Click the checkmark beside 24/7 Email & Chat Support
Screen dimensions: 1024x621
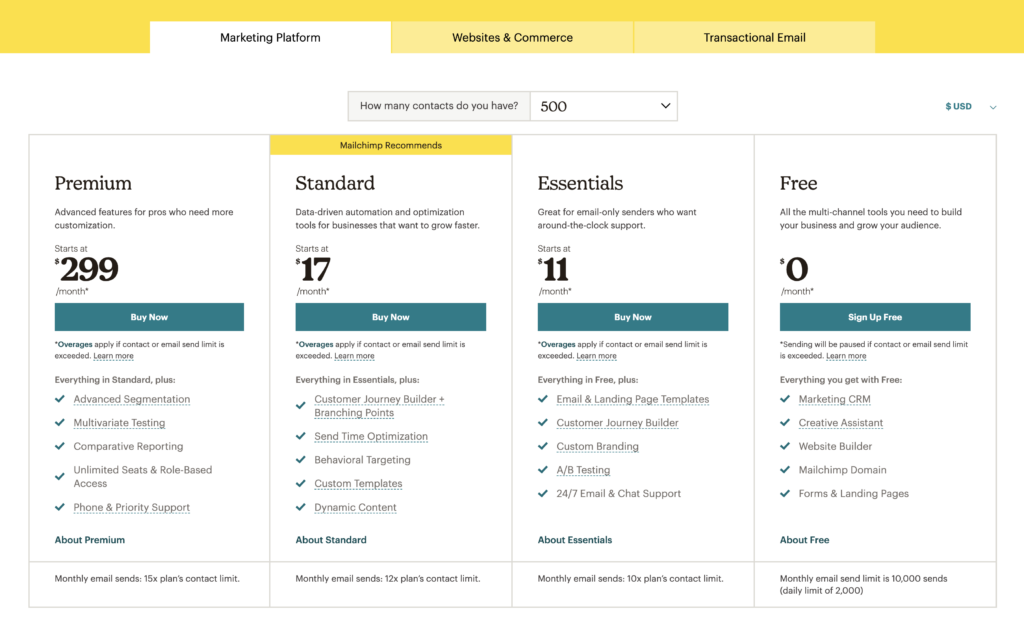(543, 494)
